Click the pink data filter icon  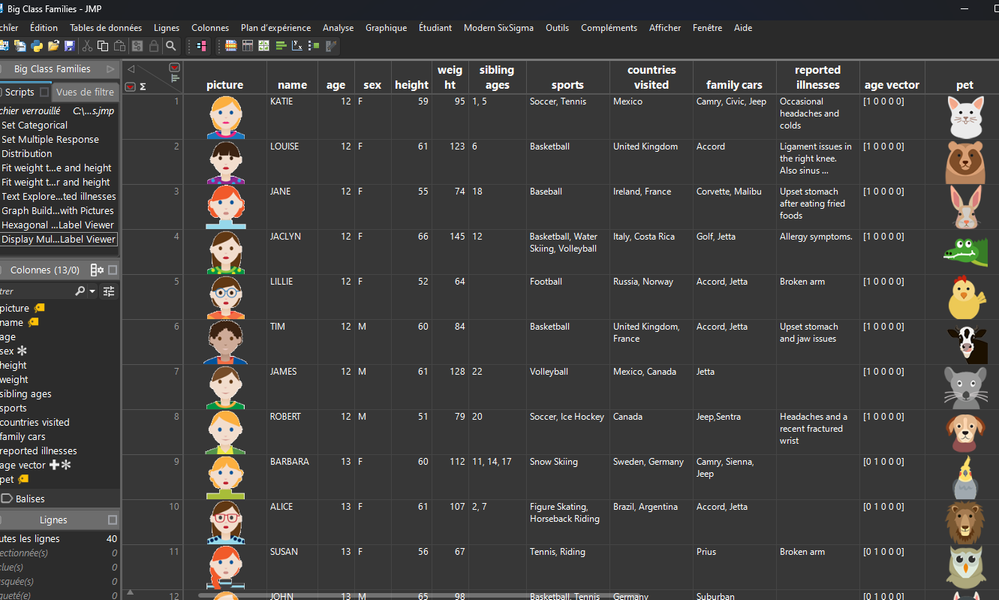202,46
